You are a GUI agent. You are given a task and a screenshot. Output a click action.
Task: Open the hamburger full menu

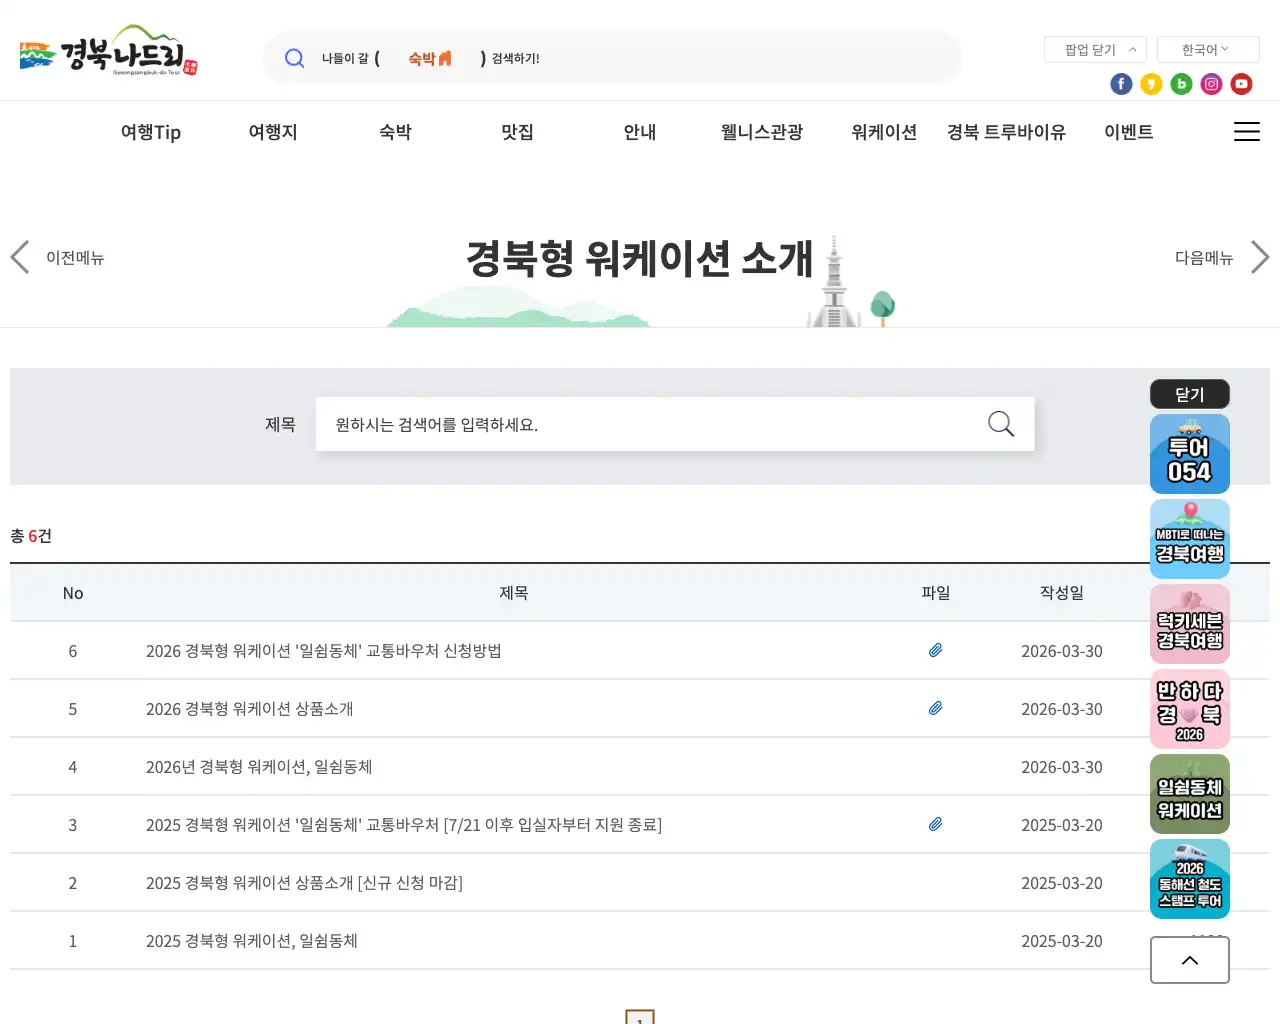1246,132
